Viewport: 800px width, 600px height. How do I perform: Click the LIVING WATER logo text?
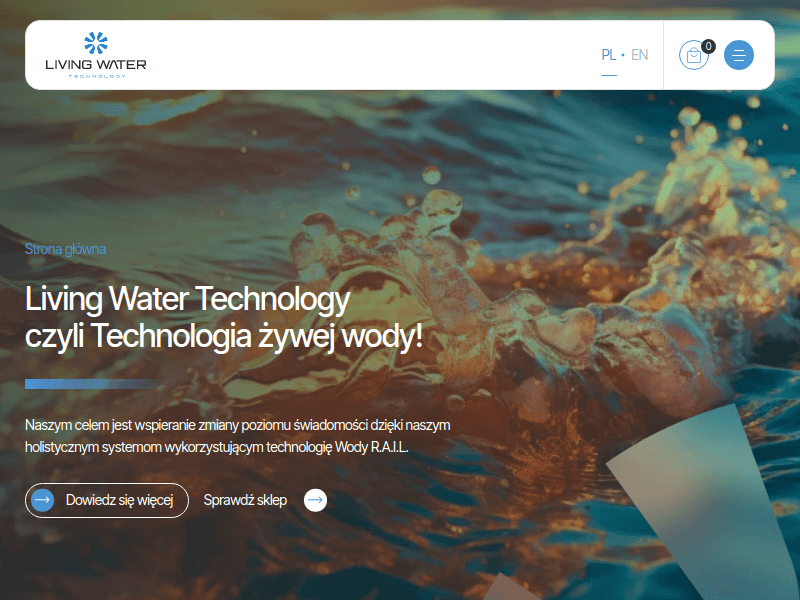coord(96,65)
